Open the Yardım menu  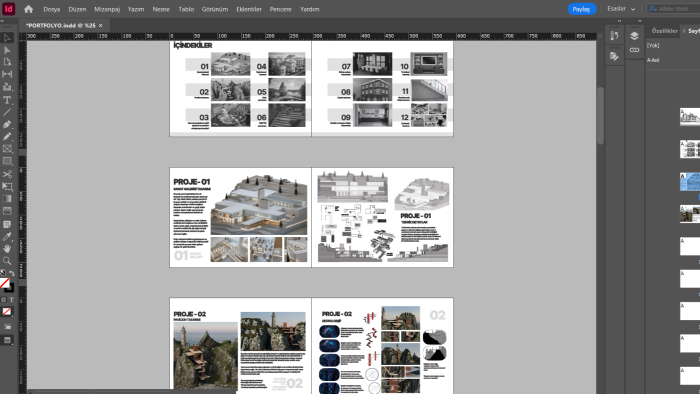pyautogui.click(x=309, y=9)
